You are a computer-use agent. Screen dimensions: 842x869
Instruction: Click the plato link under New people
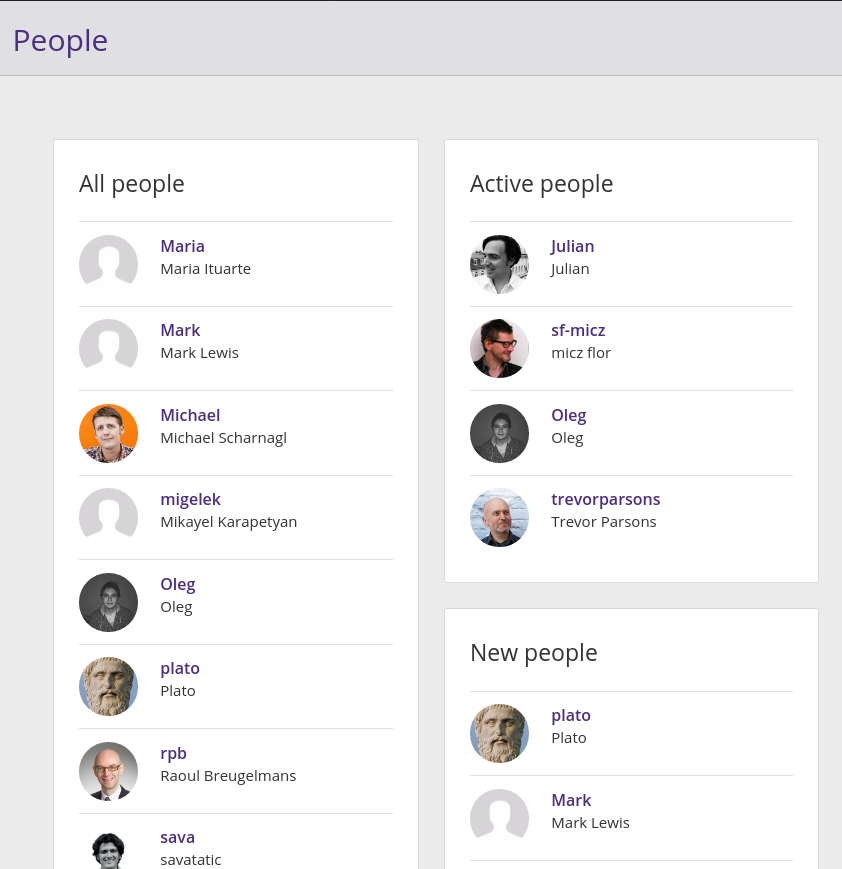coord(571,716)
